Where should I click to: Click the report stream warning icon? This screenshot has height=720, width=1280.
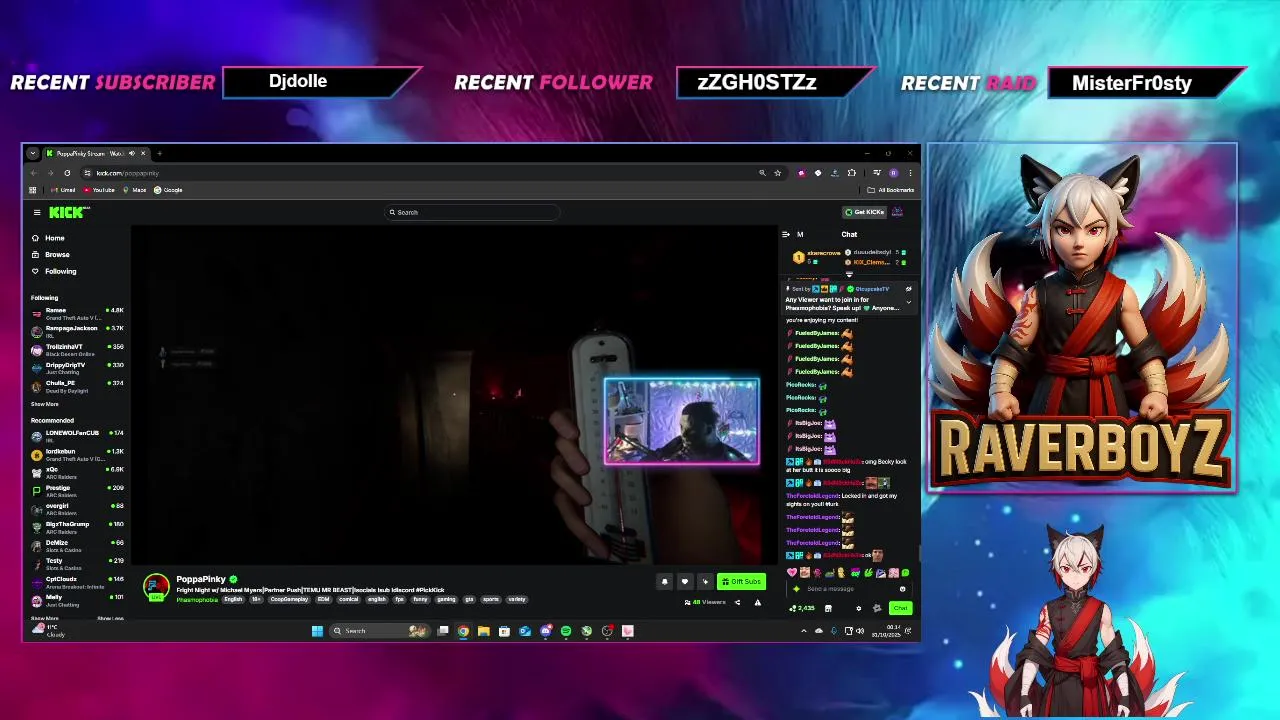[757, 602]
